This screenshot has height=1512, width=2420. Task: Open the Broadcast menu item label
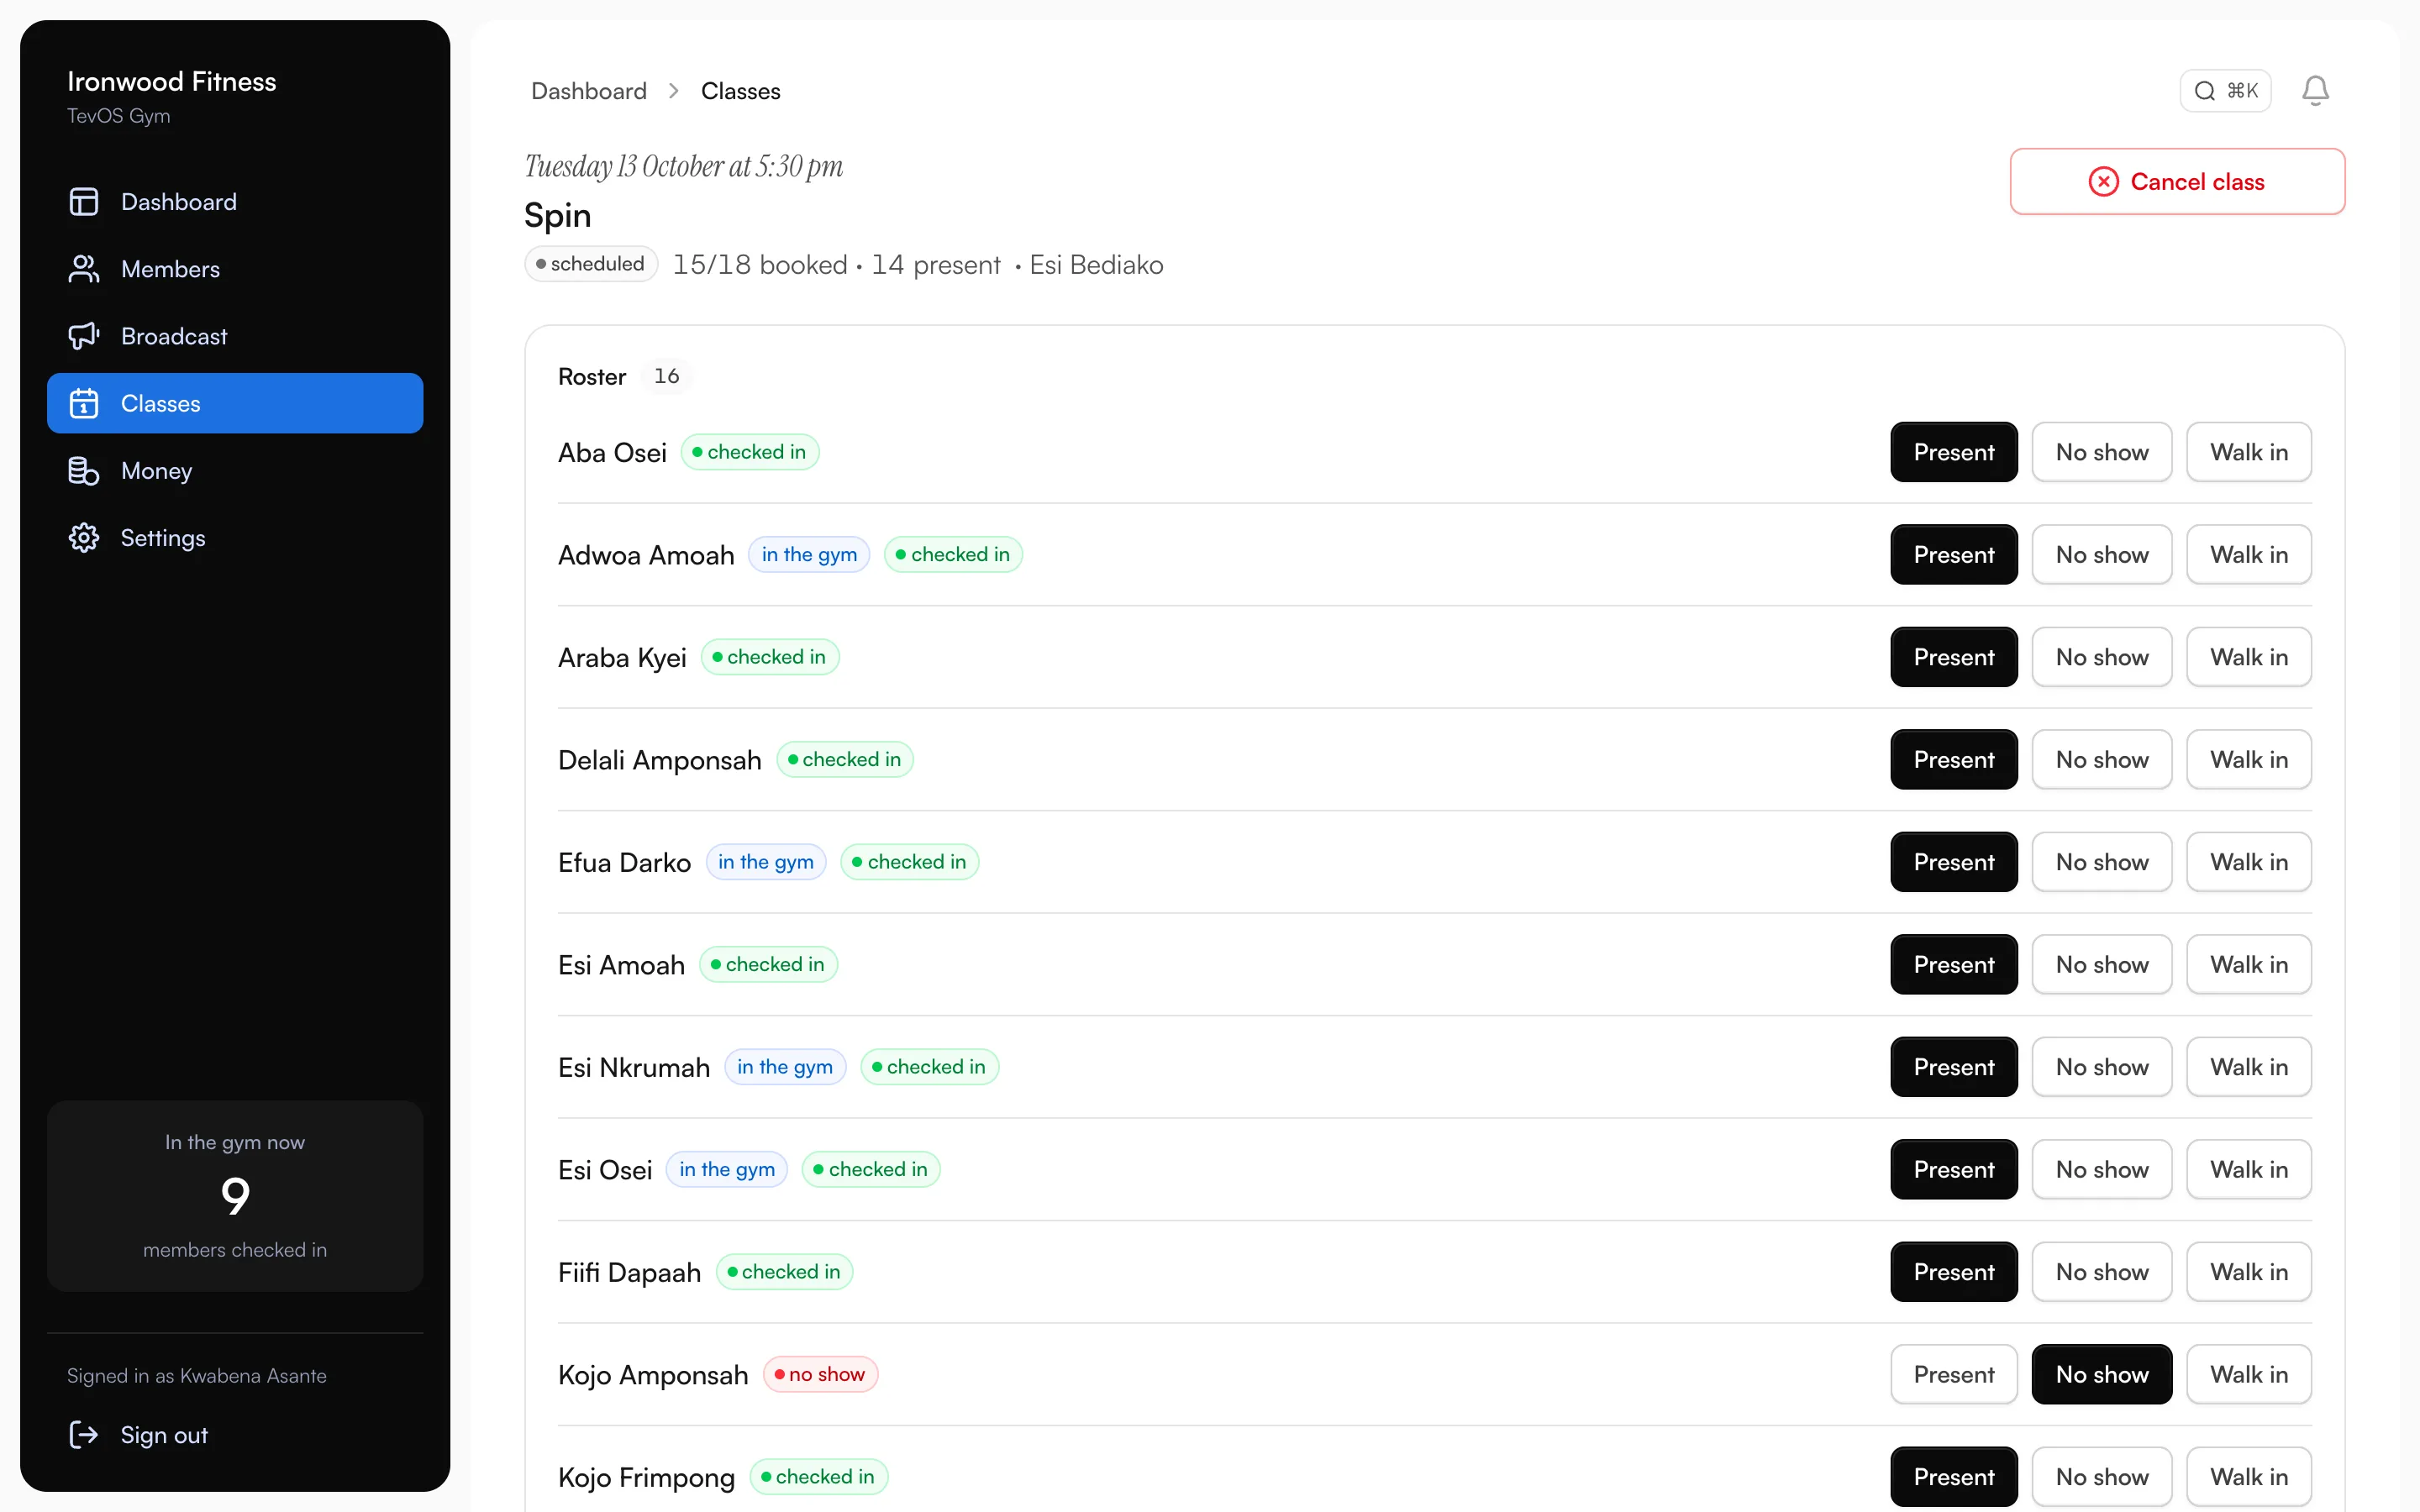click(x=174, y=336)
